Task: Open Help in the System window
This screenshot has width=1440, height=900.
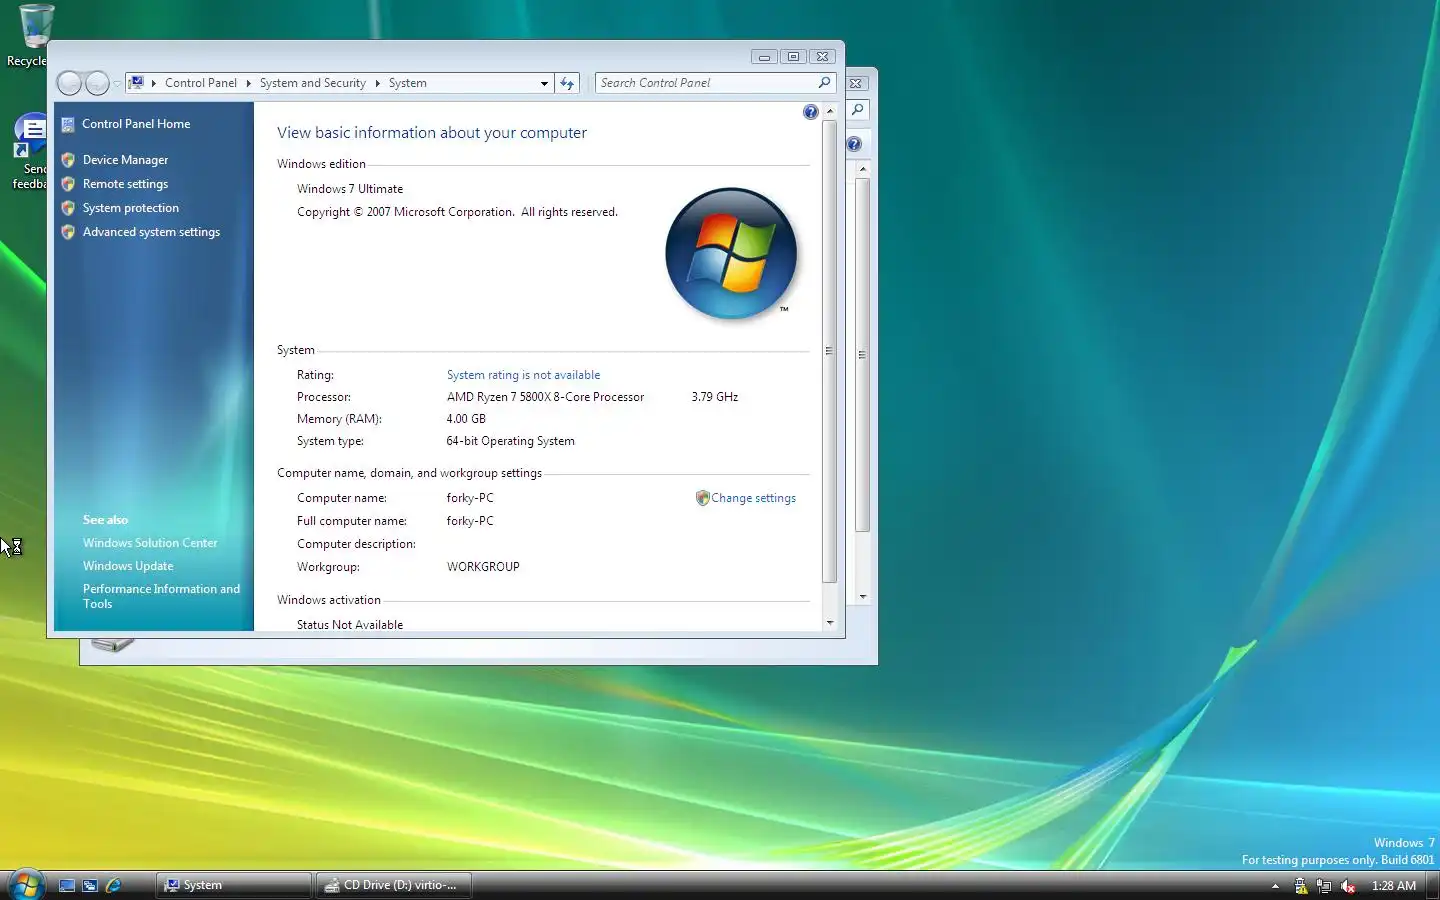Action: click(810, 112)
